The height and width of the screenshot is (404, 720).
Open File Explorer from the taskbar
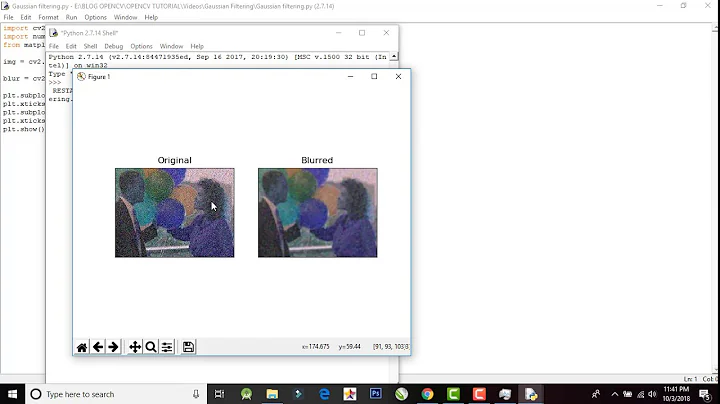272,394
